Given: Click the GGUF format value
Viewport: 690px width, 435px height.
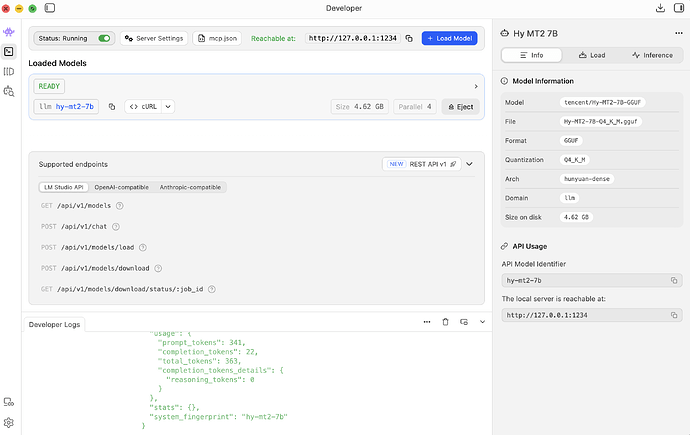Looking at the screenshot, I should [571, 141].
